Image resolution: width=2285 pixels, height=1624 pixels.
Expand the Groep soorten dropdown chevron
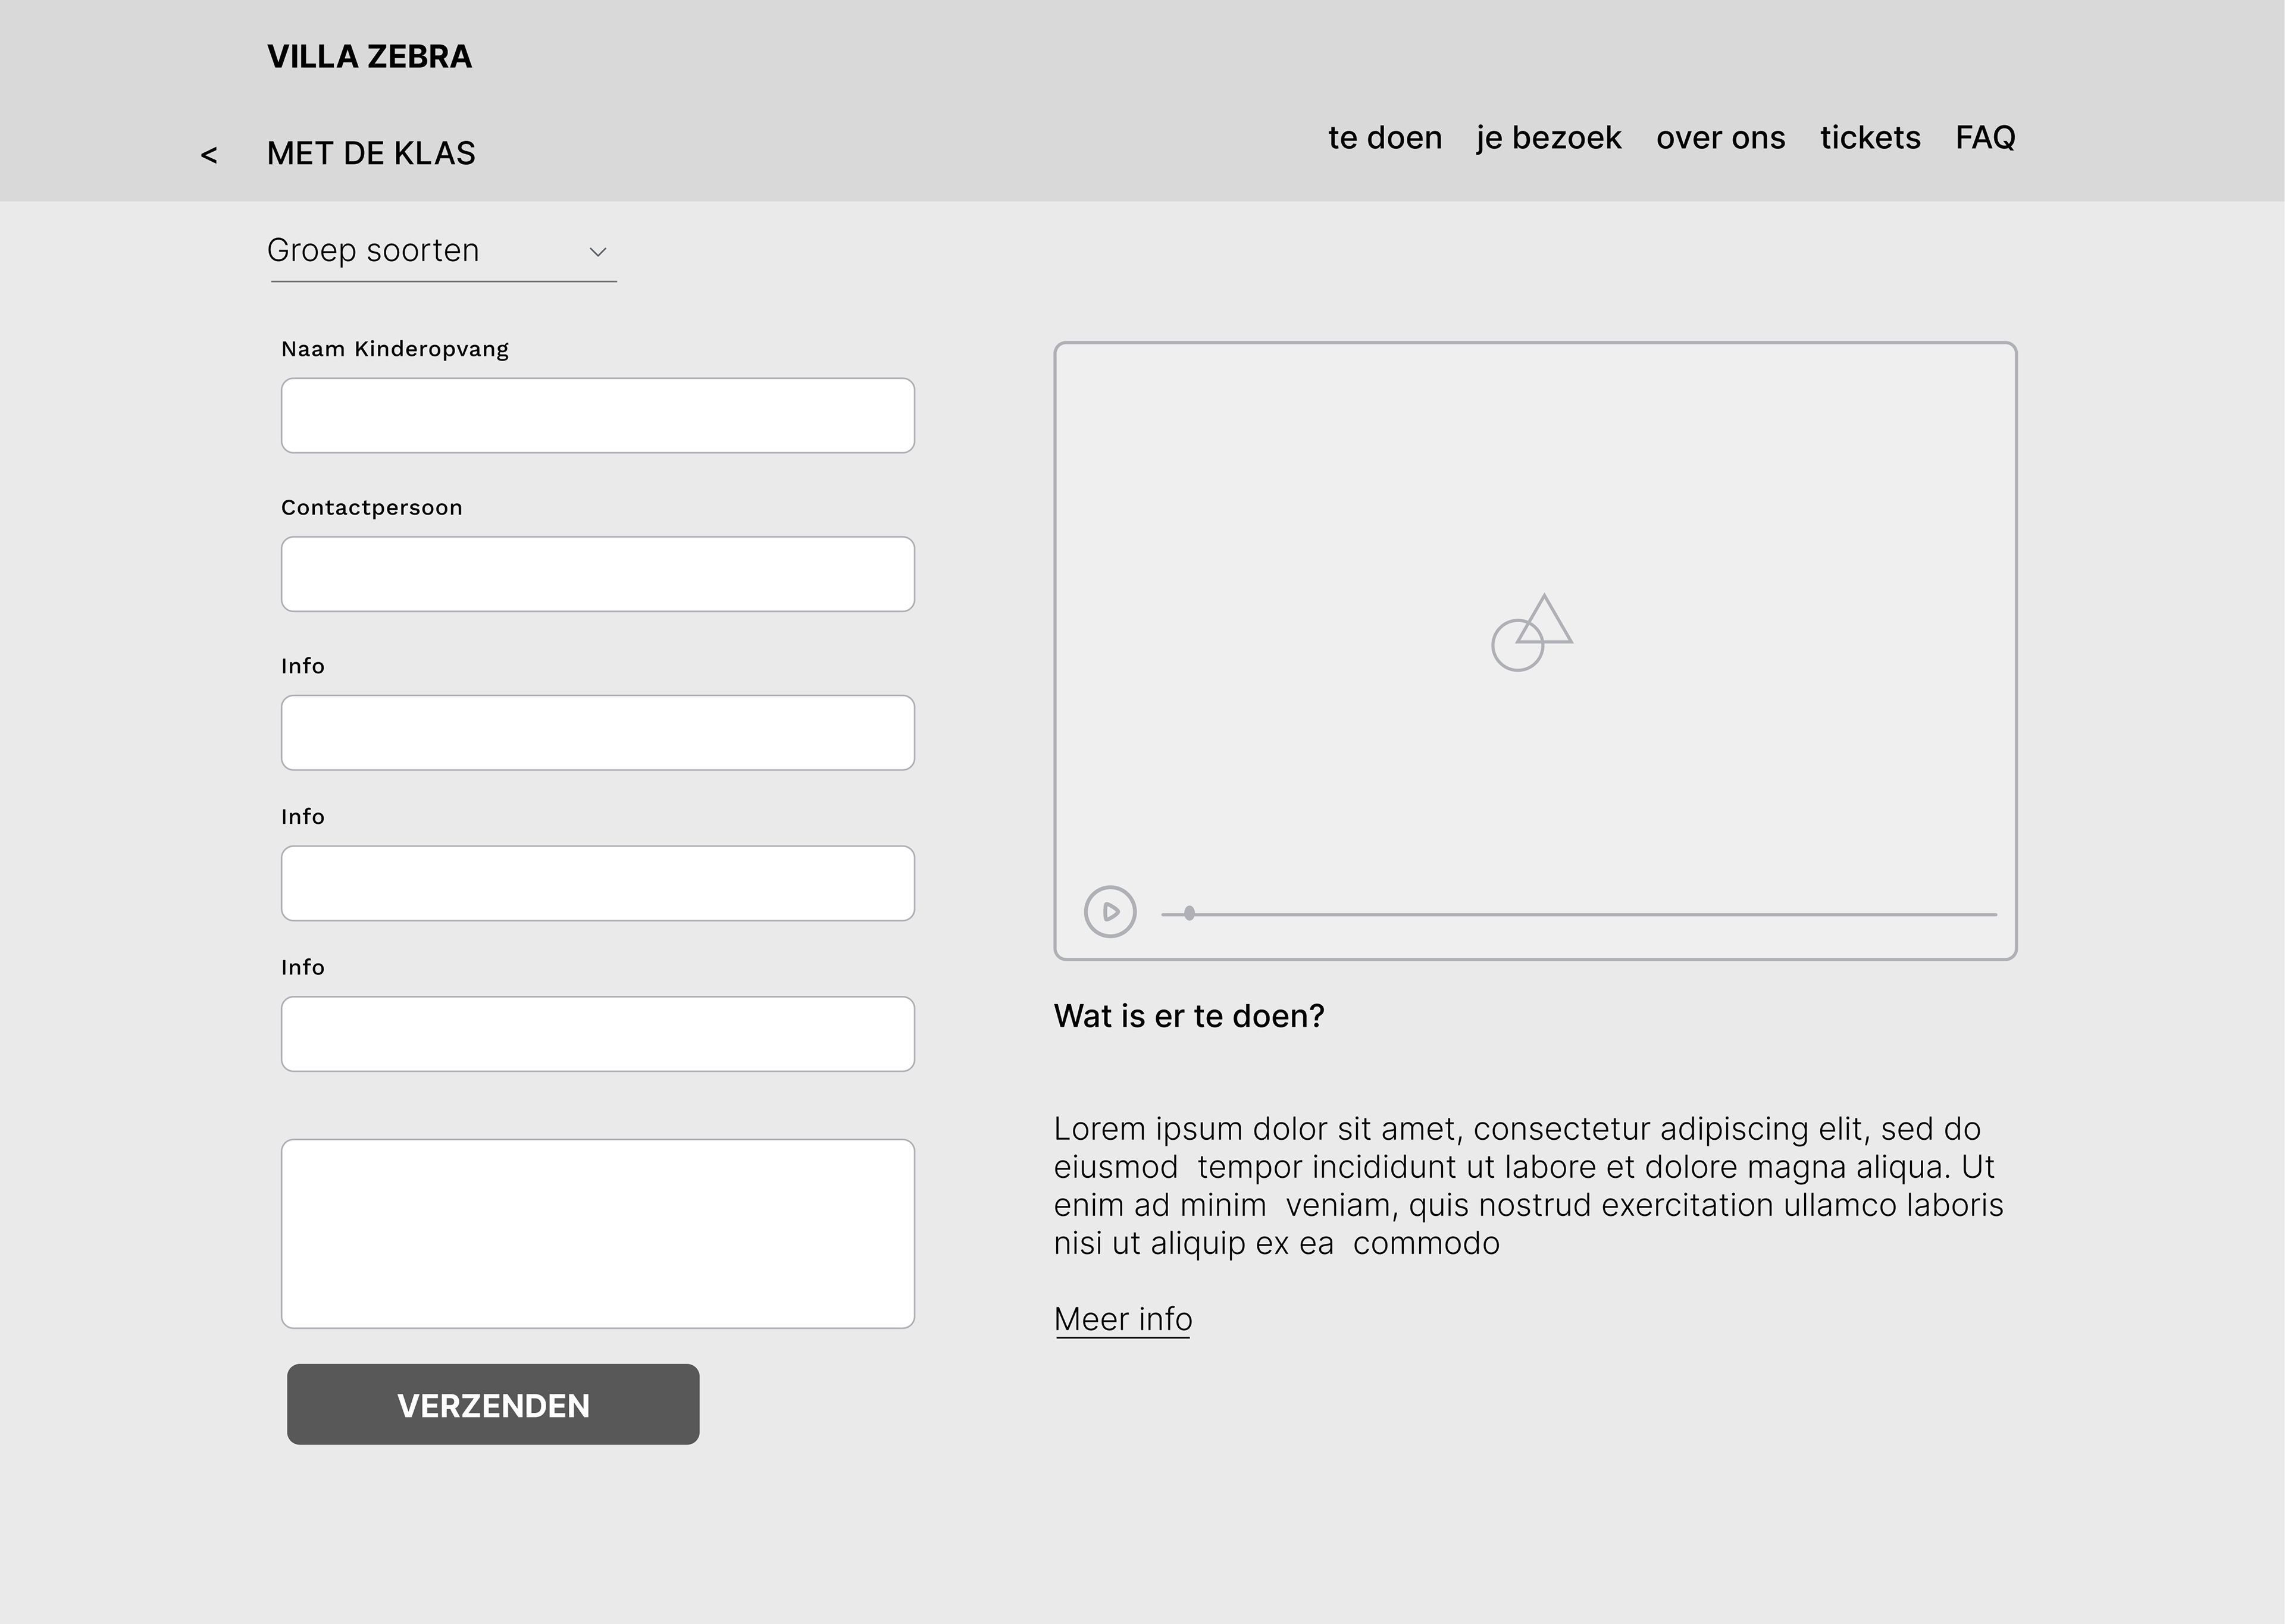[598, 252]
